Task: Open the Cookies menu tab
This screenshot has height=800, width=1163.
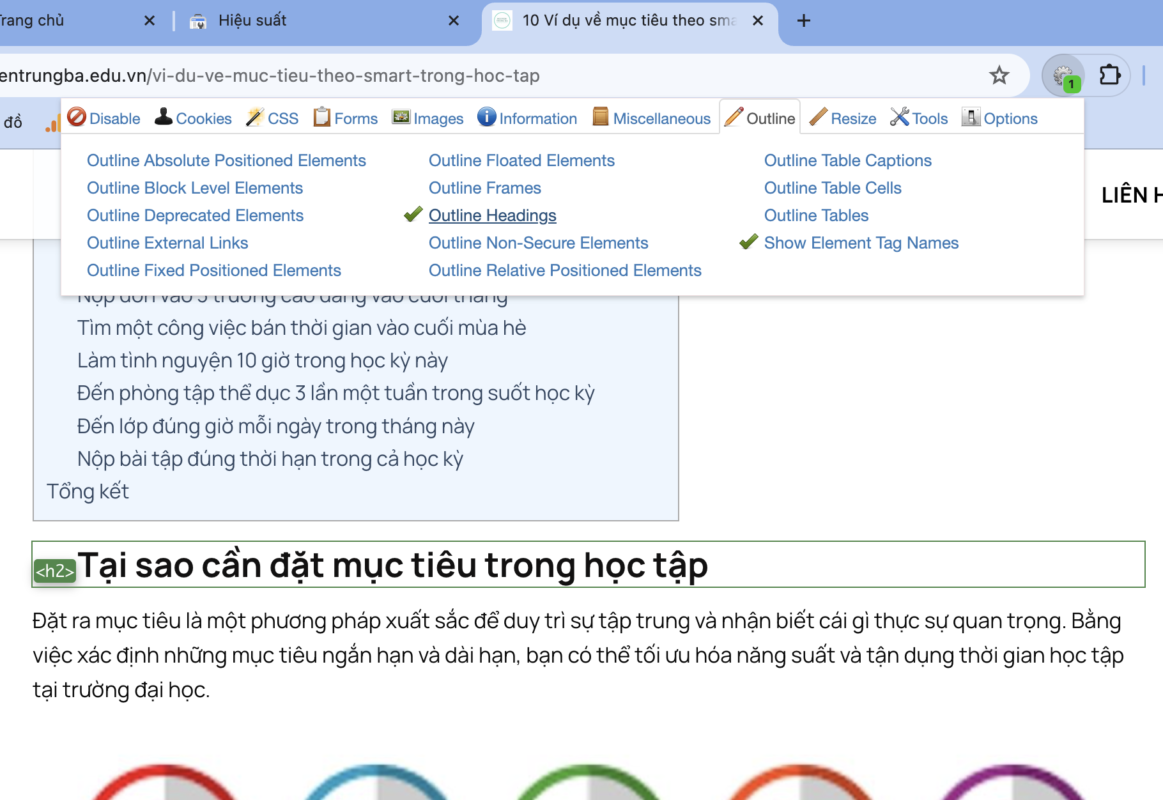Action: pos(193,118)
